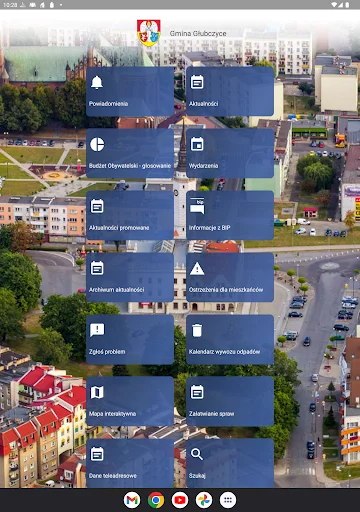360x512 pixels.
Task: Open Kalendarz wywozu odpadów label
Action: (x=225, y=352)
